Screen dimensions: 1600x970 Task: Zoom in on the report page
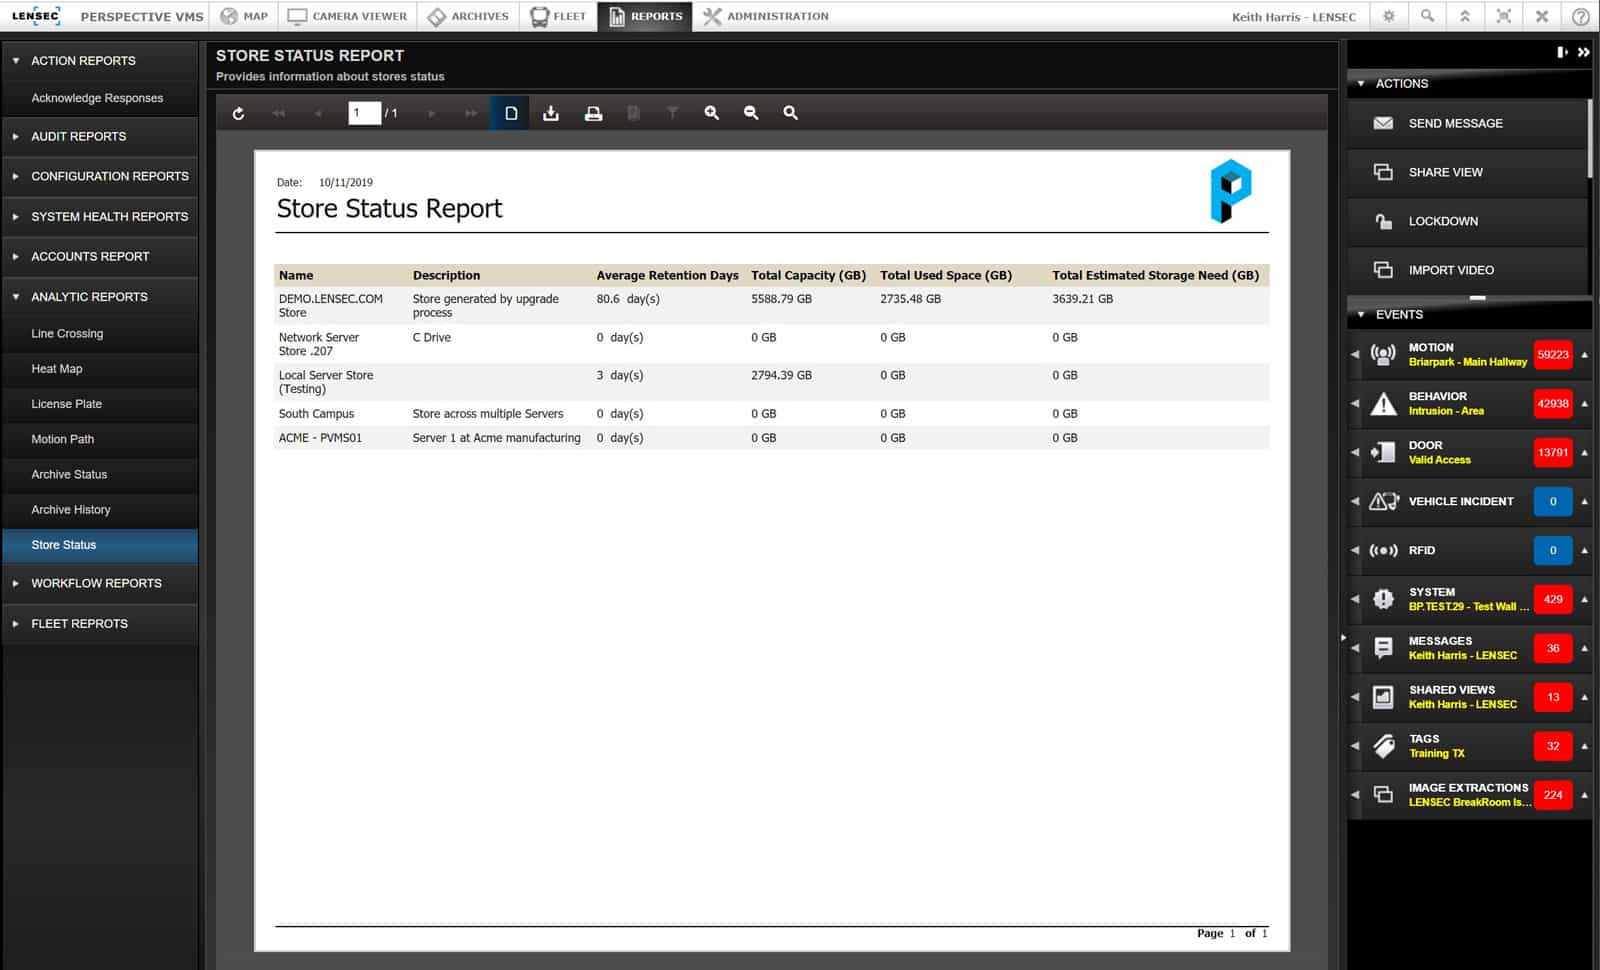click(712, 113)
